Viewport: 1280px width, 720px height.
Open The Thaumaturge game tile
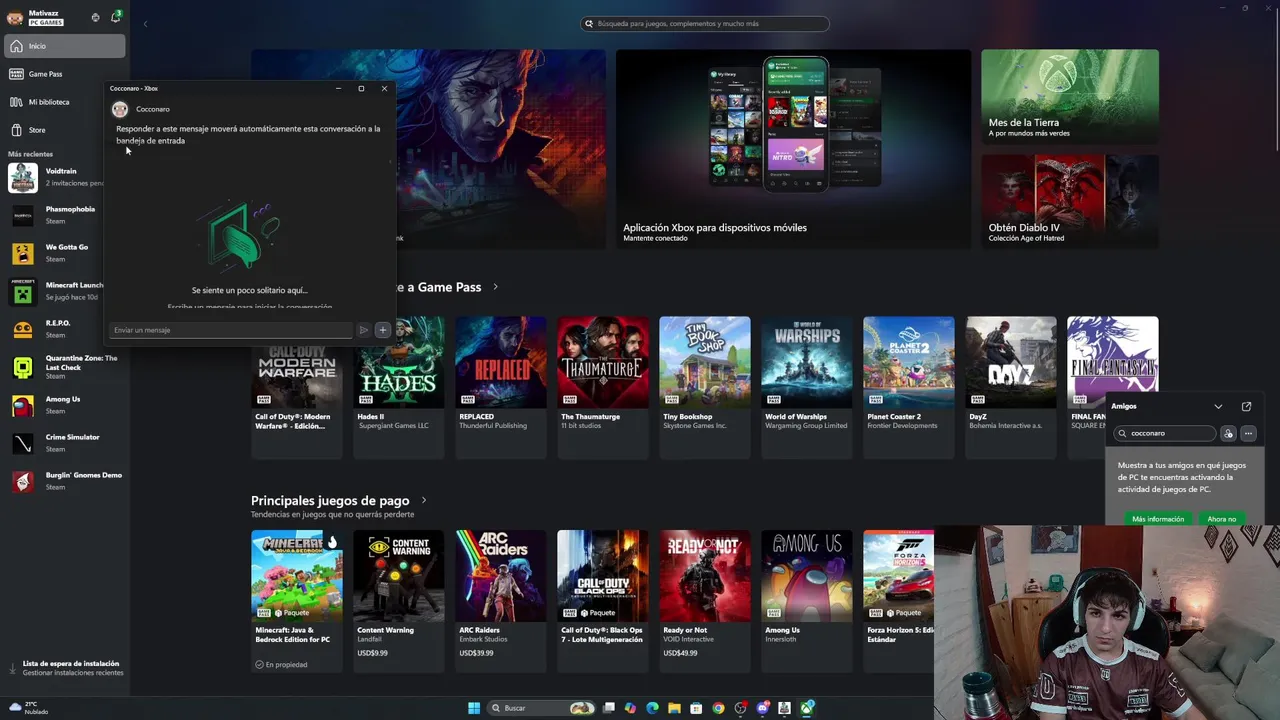(603, 387)
